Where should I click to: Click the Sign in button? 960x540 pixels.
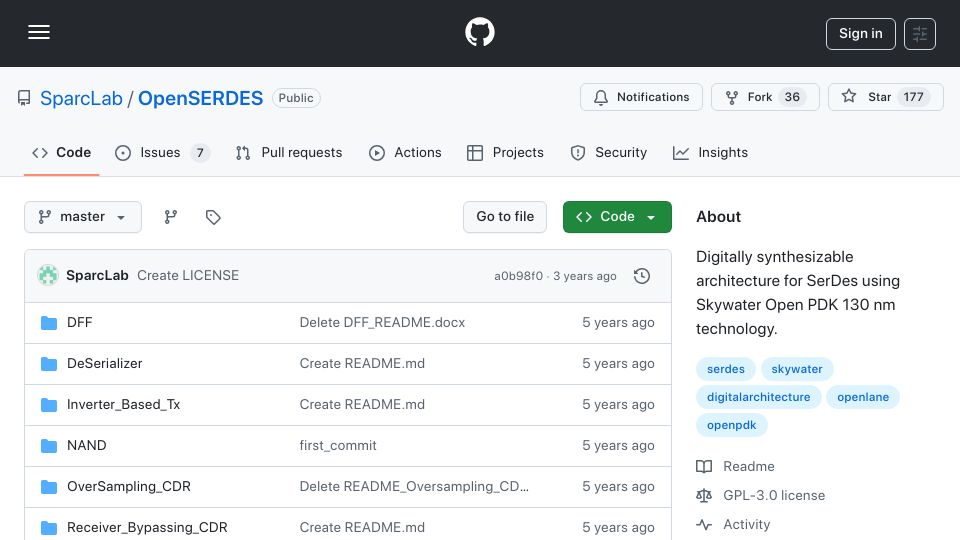point(860,34)
